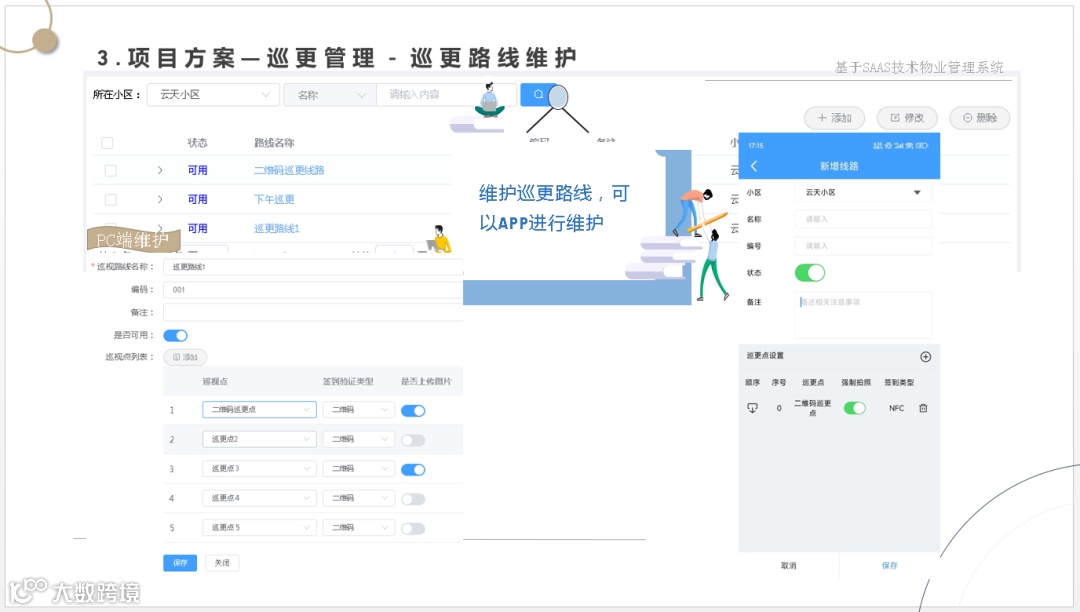This screenshot has height=612, width=1080.
Task: Open patrol point dropdown 二维码巡更点
Action: [259, 410]
